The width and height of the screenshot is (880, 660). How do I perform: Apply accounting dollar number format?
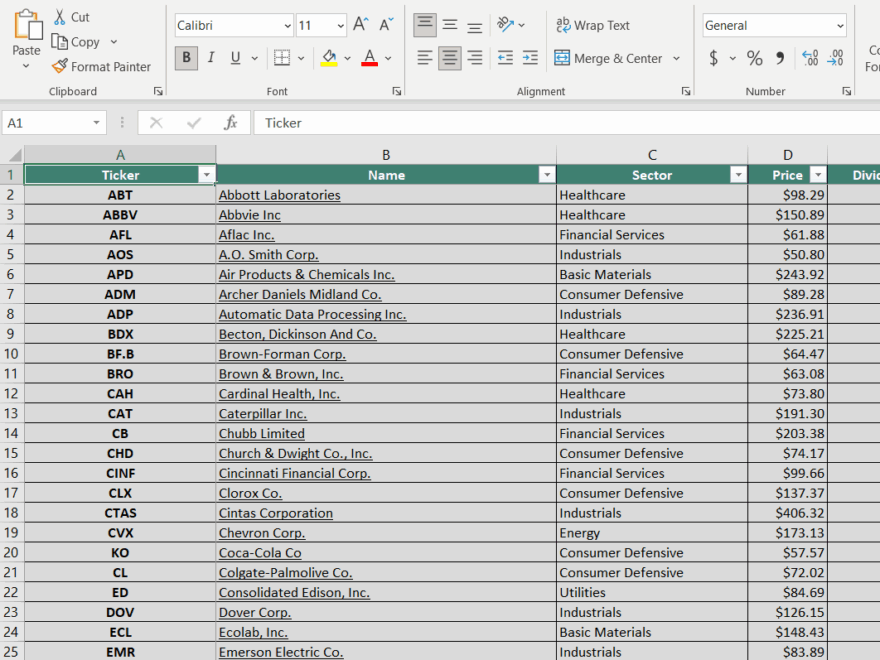(713, 58)
